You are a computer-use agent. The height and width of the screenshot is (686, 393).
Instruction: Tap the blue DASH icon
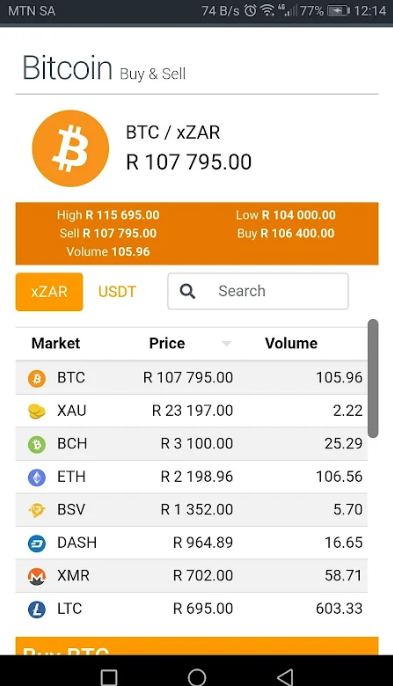click(x=37, y=543)
